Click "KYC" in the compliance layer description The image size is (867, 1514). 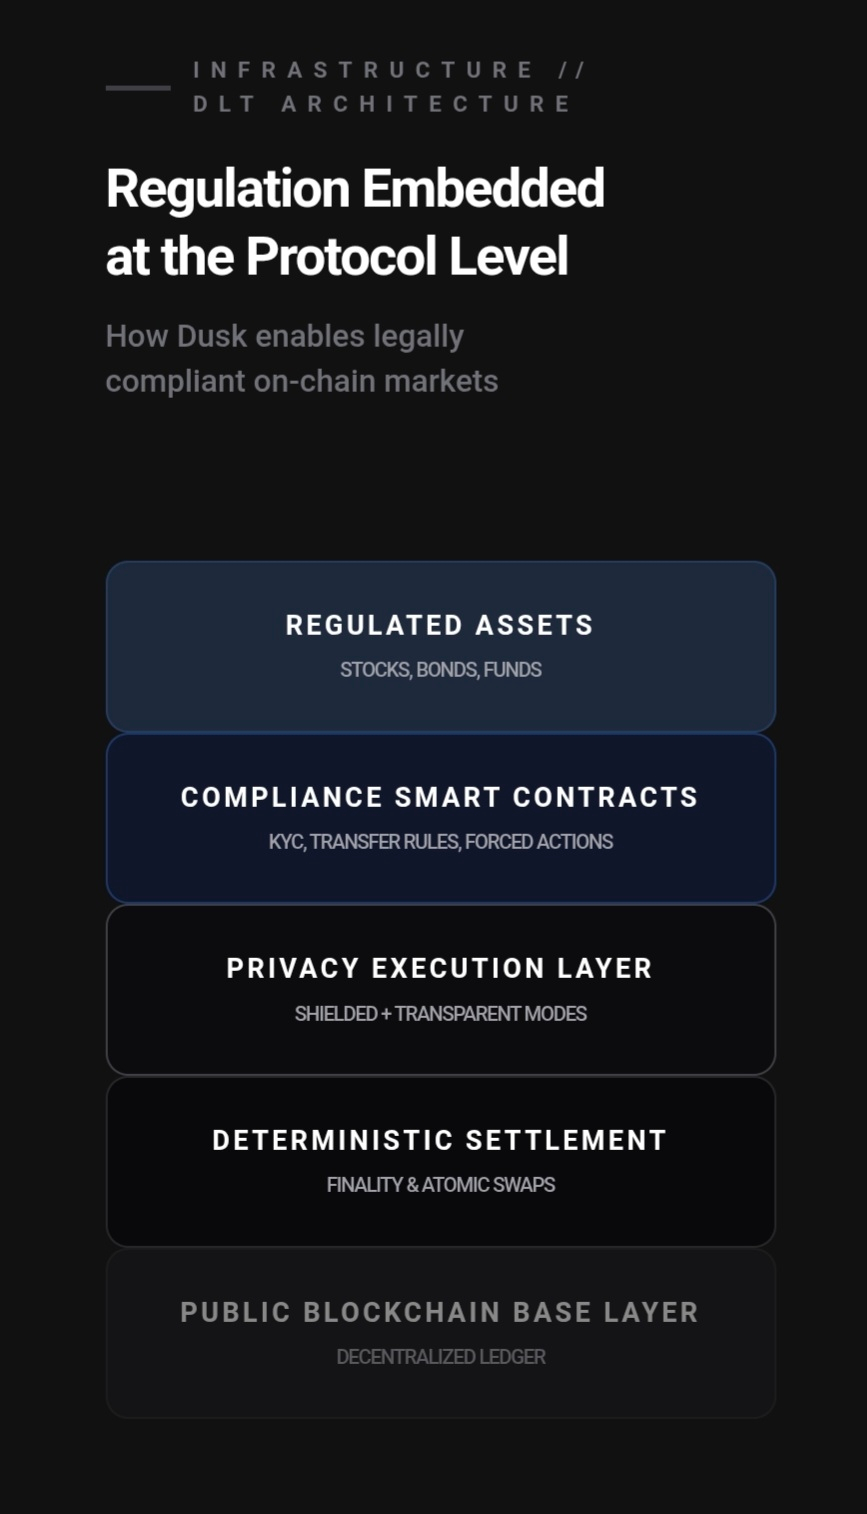tap(285, 842)
